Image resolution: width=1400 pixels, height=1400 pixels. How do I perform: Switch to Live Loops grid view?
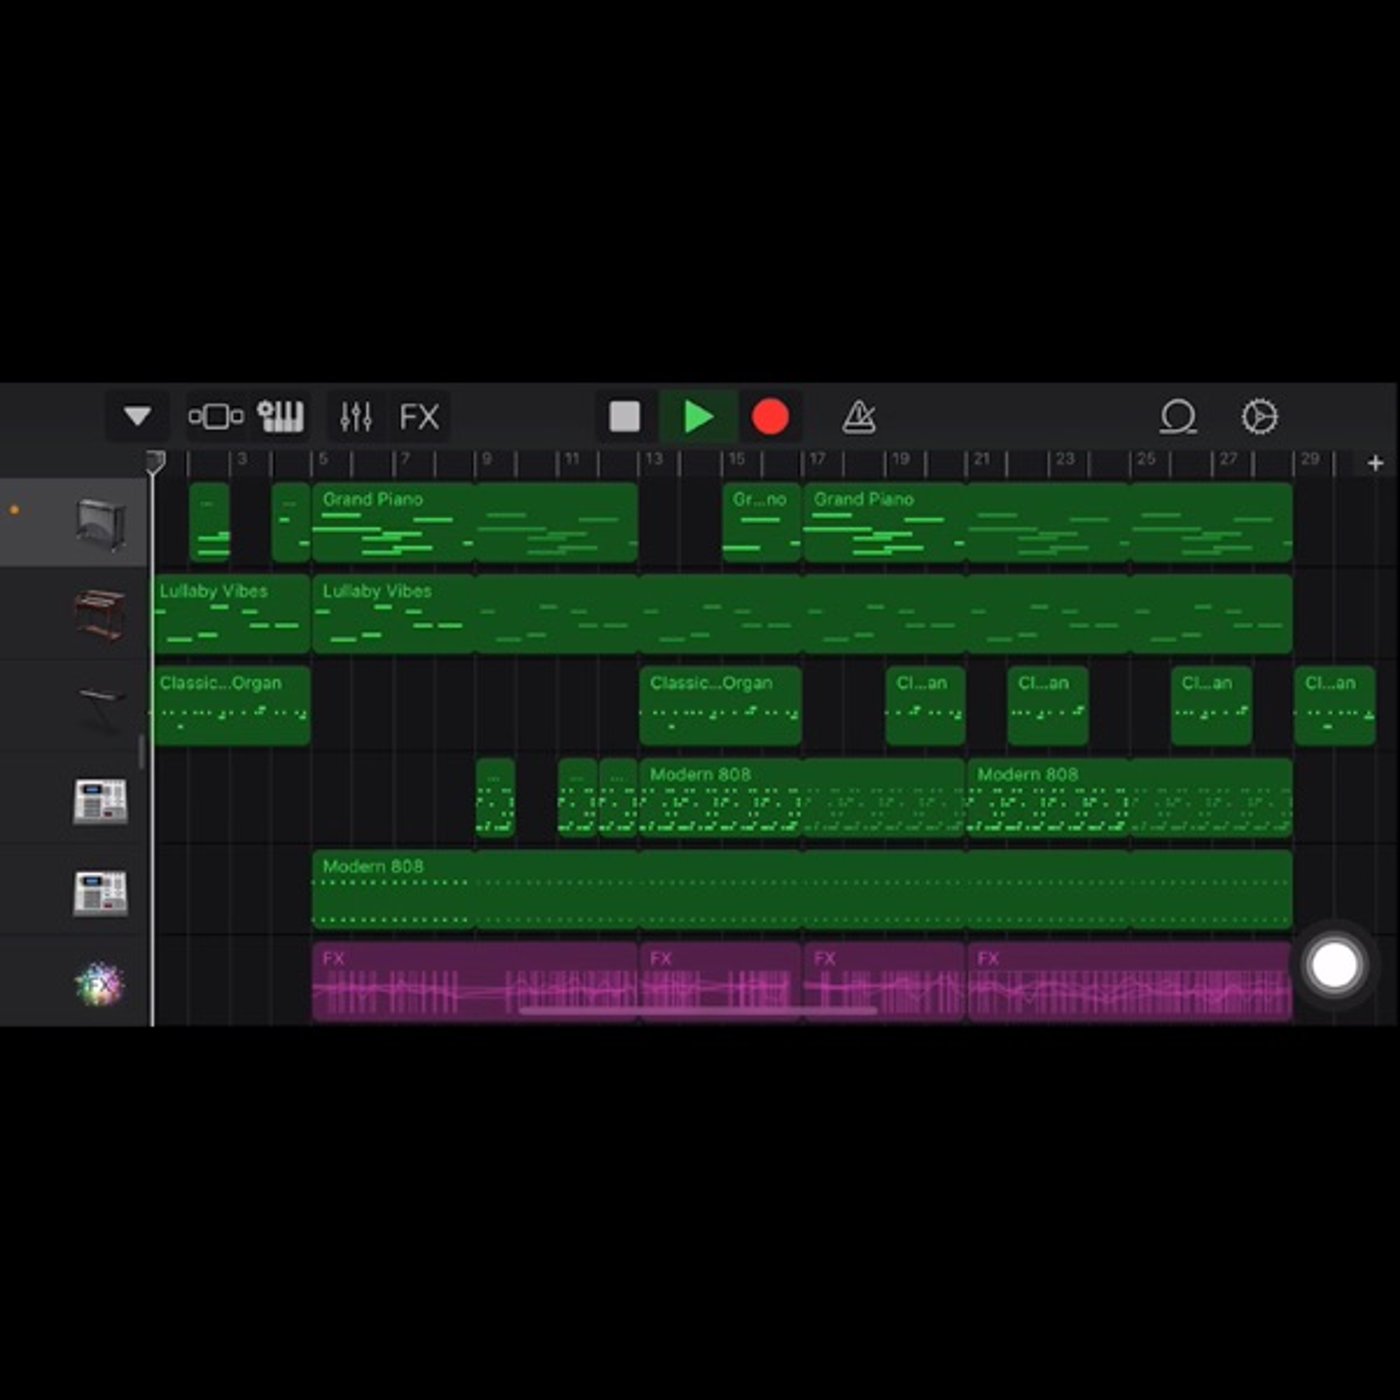click(x=216, y=416)
